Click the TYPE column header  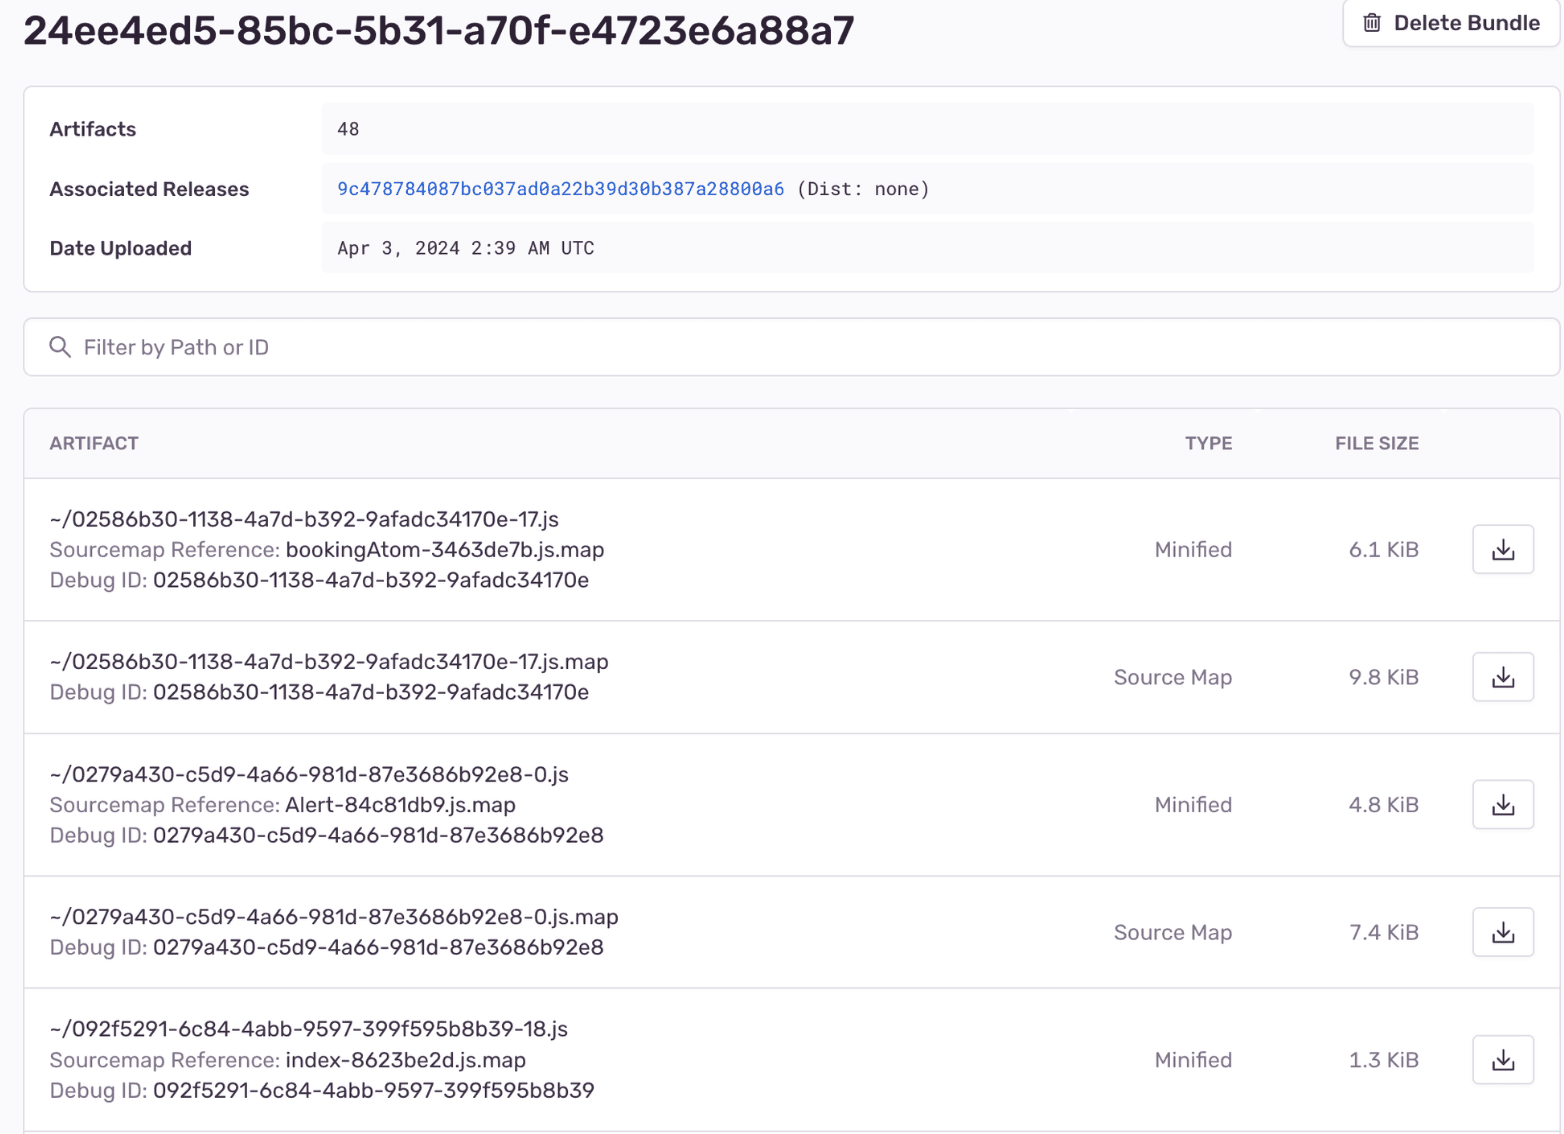coord(1208,443)
